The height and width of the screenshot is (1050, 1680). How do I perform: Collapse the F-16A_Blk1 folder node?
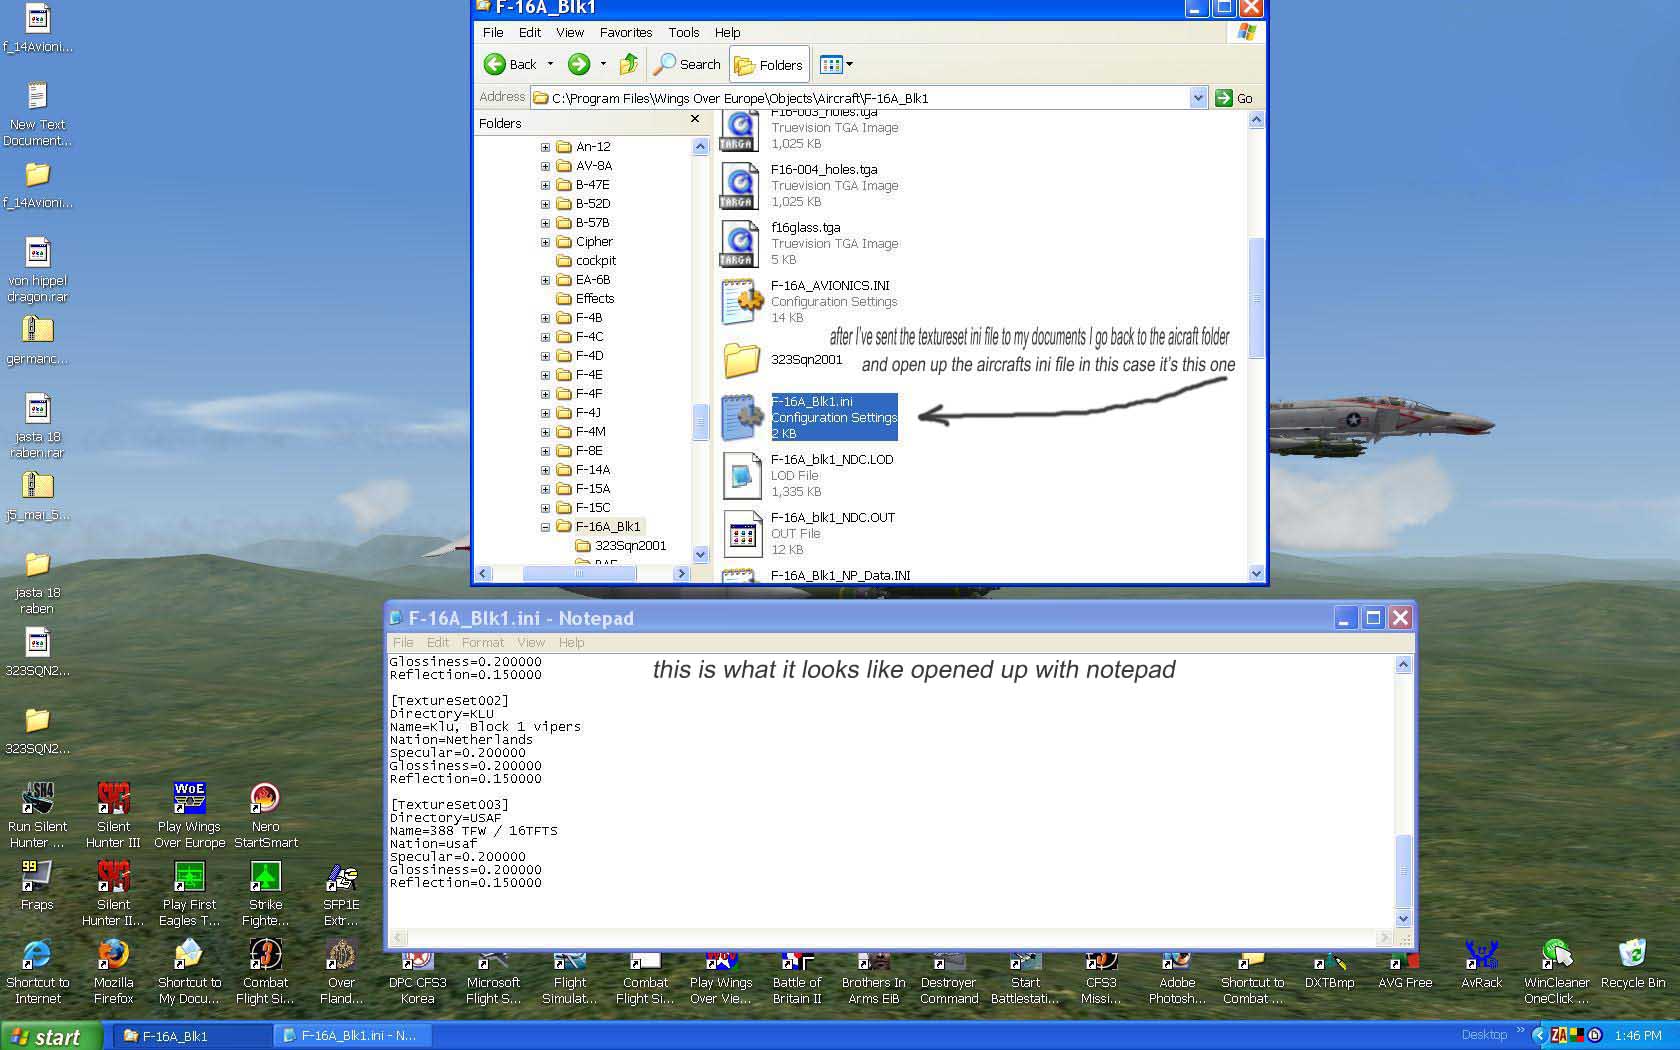pos(545,527)
